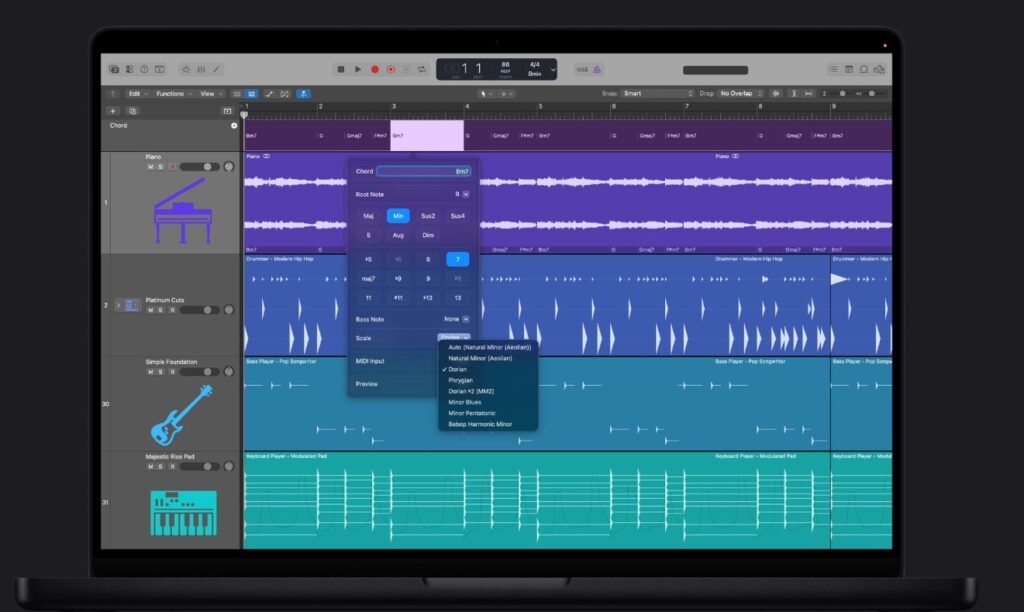This screenshot has height=612, width=1024.
Task: Enable the metronome icon
Action: tap(598, 69)
